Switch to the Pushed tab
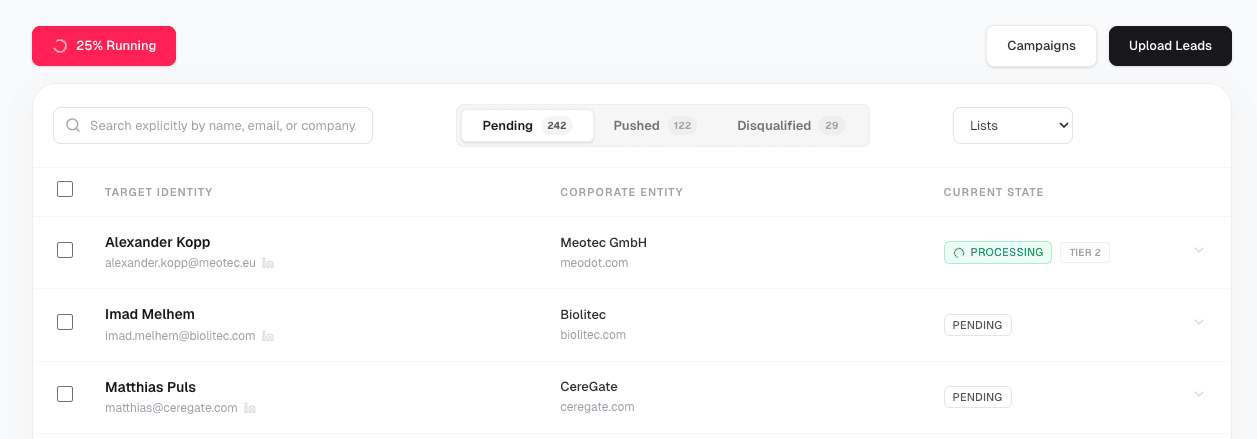This screenshot has width=1257, height=439. [654, 126]
